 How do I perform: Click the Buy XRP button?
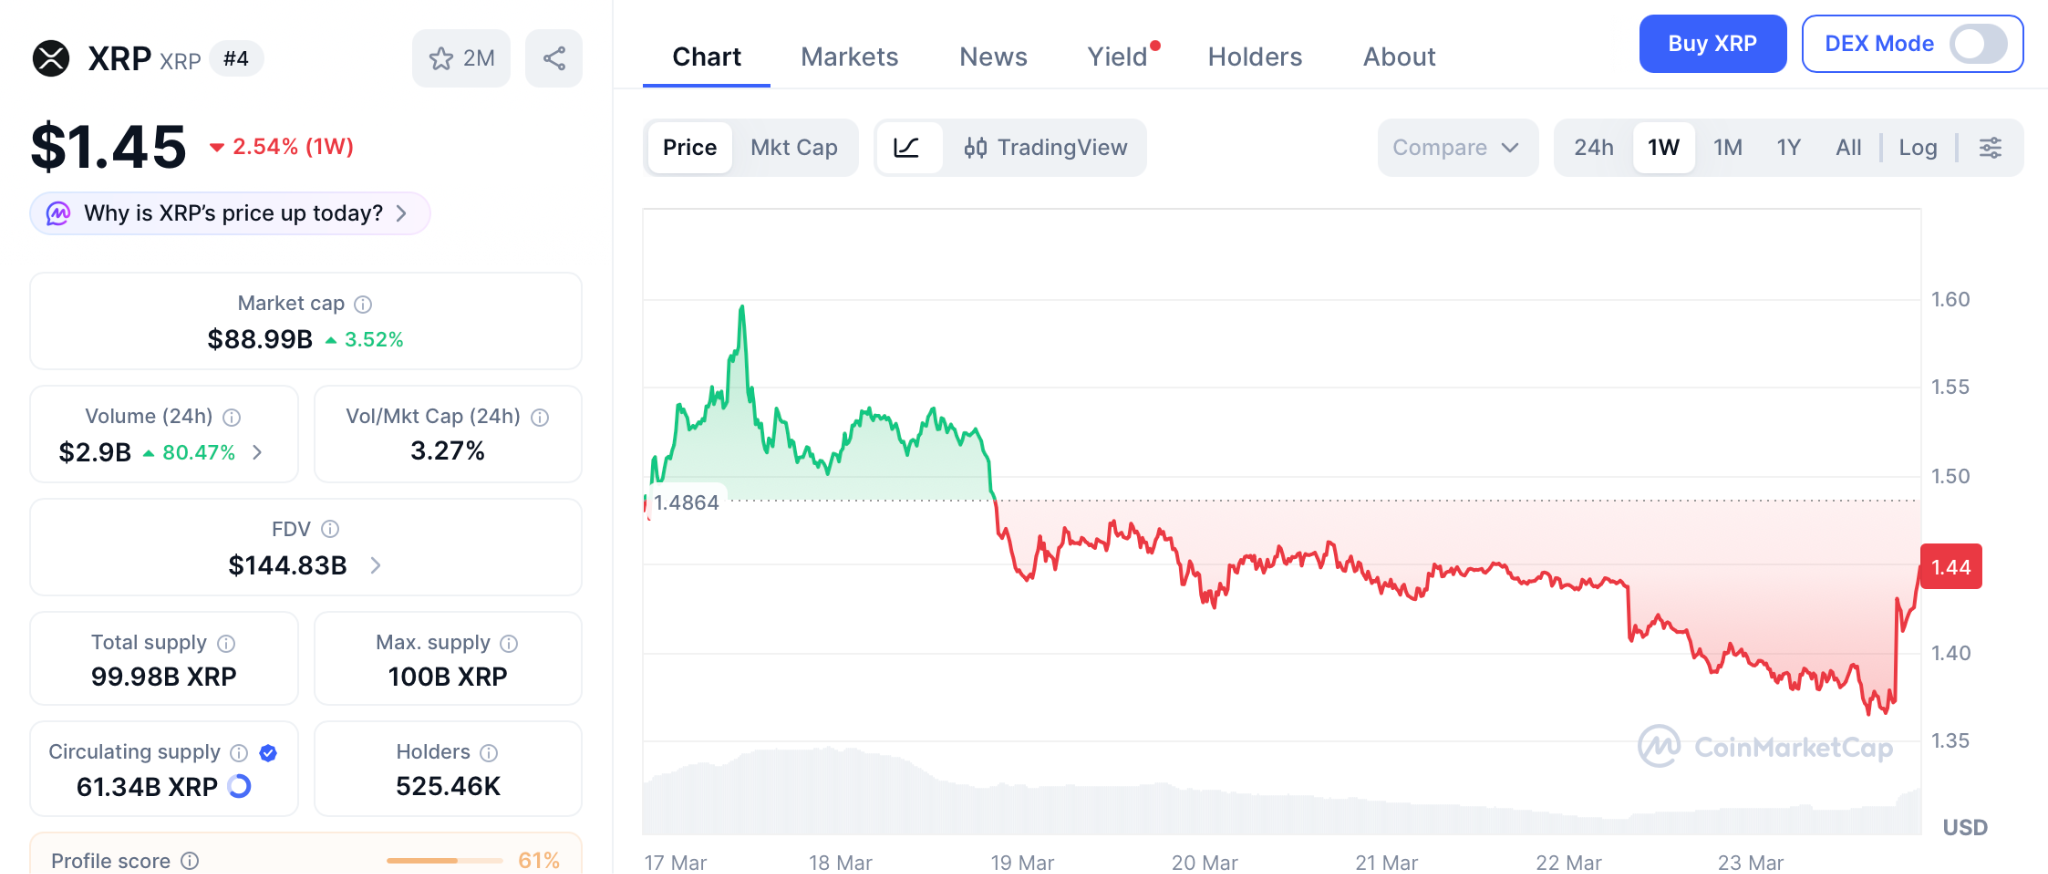(x=1712, y=44)
